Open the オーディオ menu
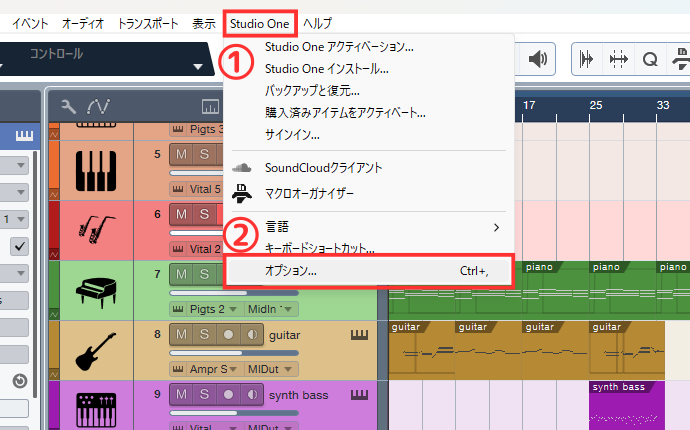This screenshot has height=430, width=690. click(83, 24)
